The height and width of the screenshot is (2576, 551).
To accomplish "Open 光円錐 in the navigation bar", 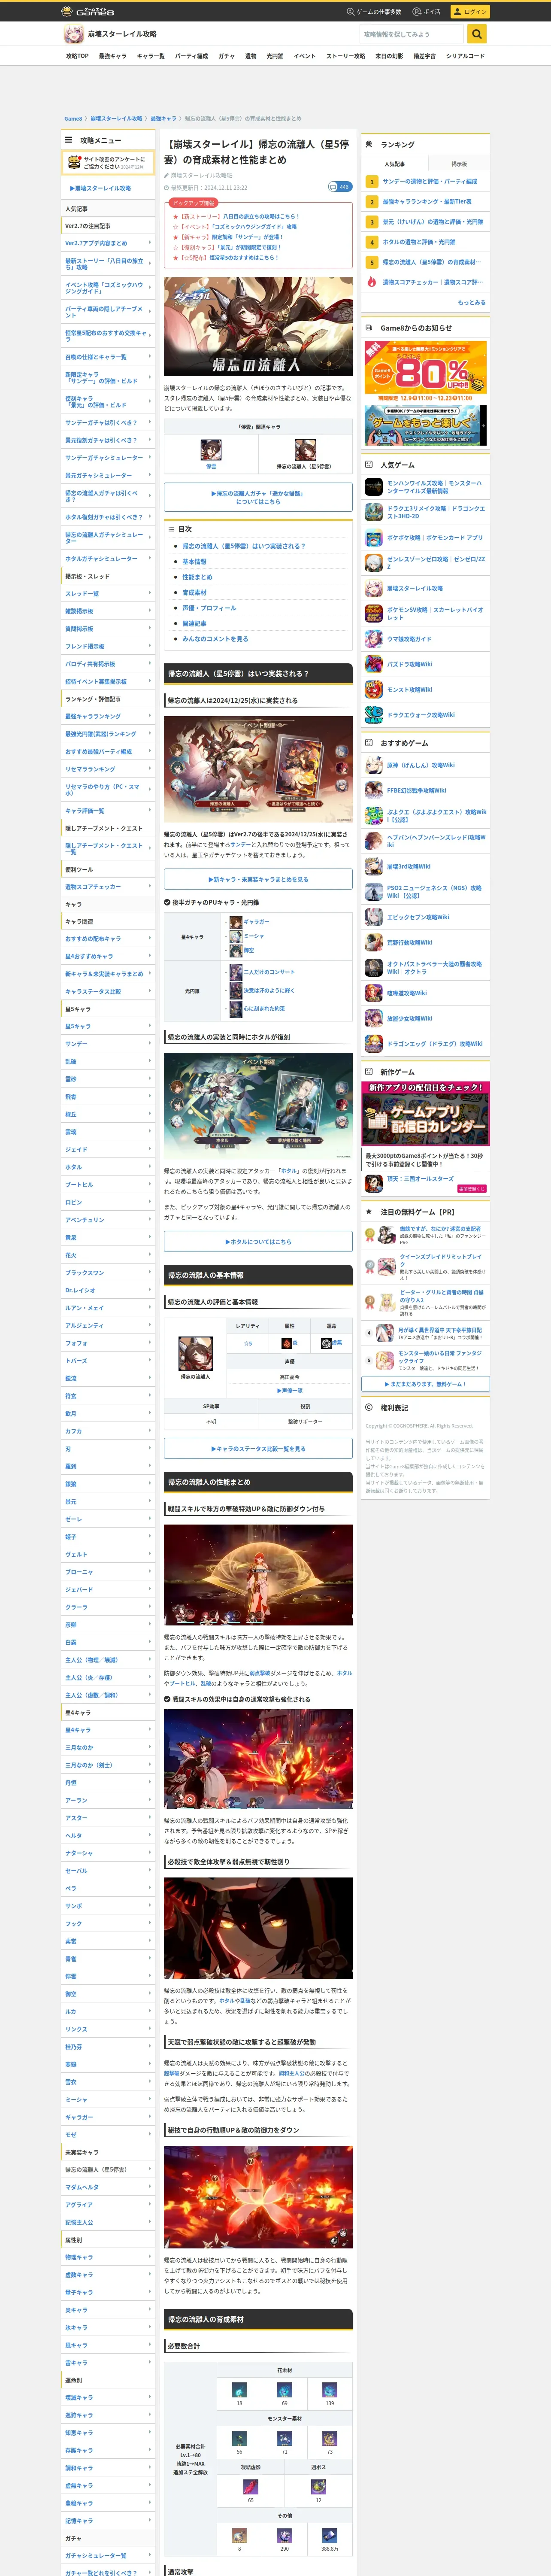I will click(274, 56).
